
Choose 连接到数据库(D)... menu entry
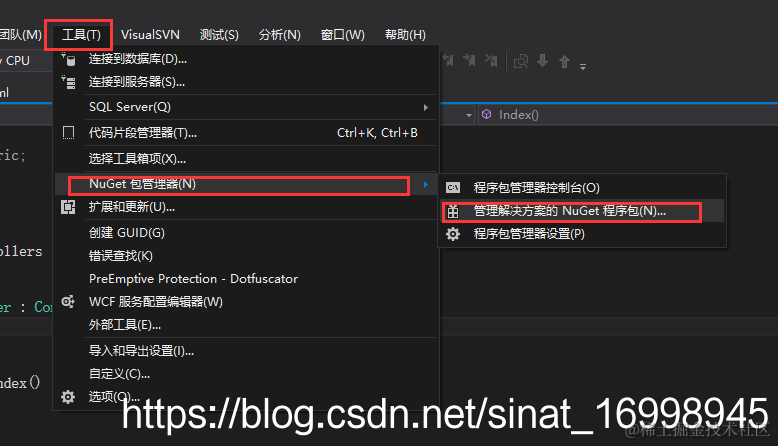click(x=246, y=59)
